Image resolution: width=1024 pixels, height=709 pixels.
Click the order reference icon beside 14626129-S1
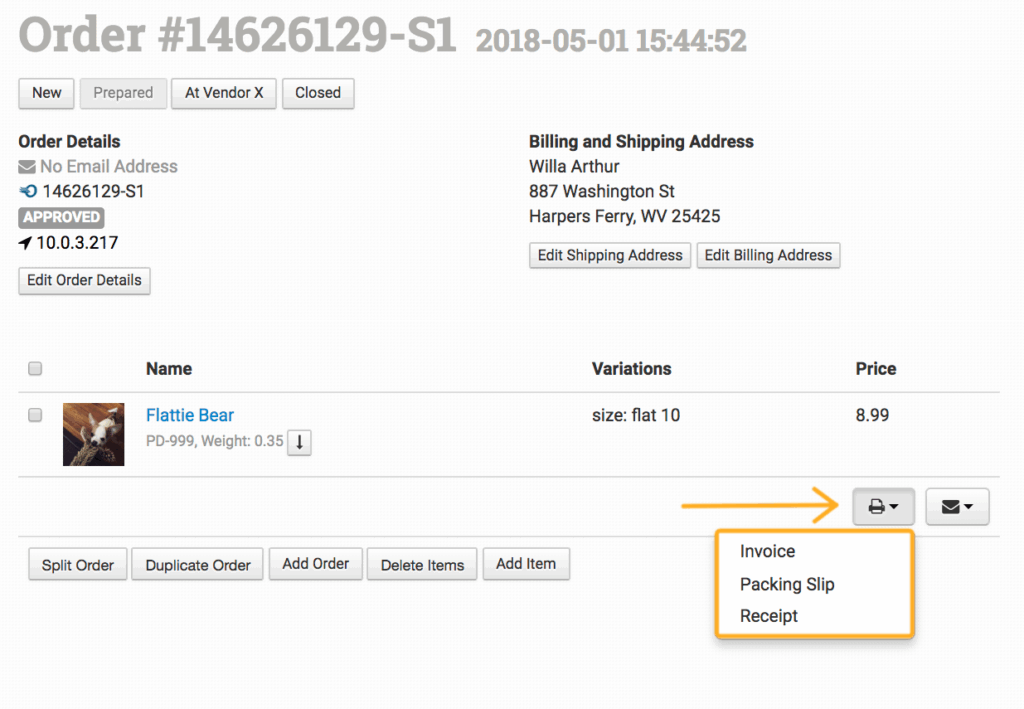click(x=27, y=191)
